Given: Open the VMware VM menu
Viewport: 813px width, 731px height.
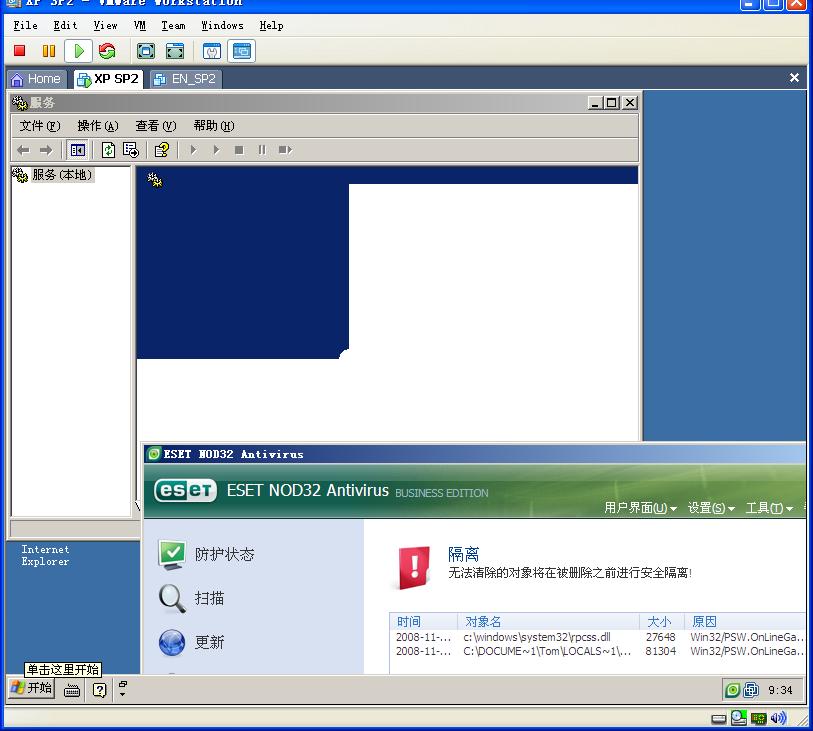Looking at the screenshot, I should pos(139,25).
